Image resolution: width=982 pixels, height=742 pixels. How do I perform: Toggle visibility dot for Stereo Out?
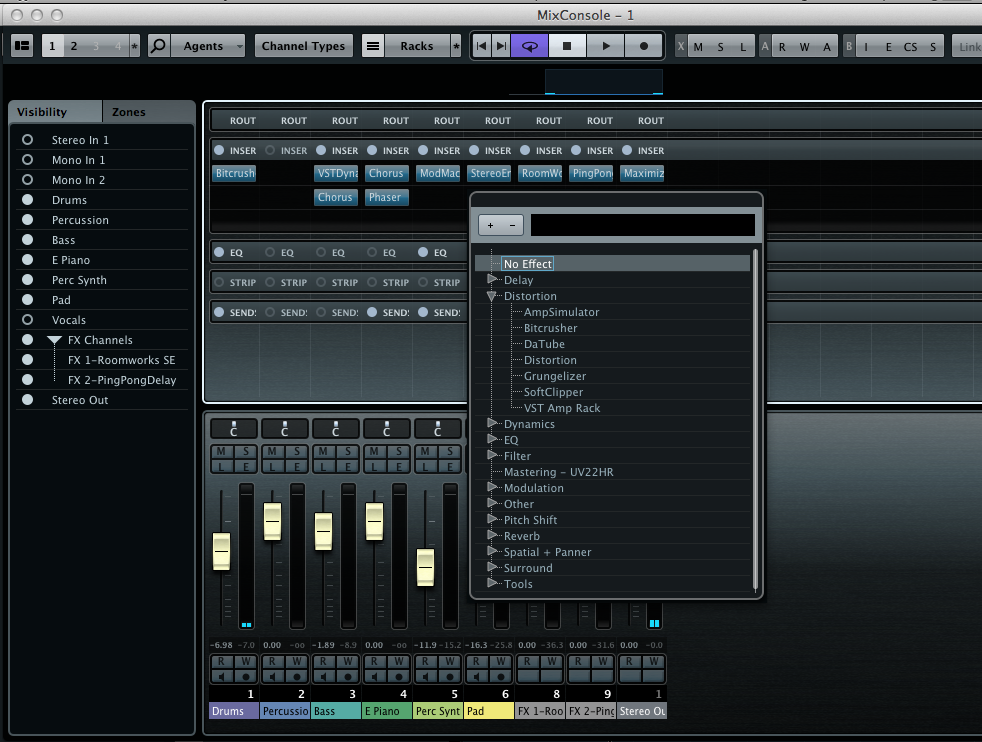27,400
